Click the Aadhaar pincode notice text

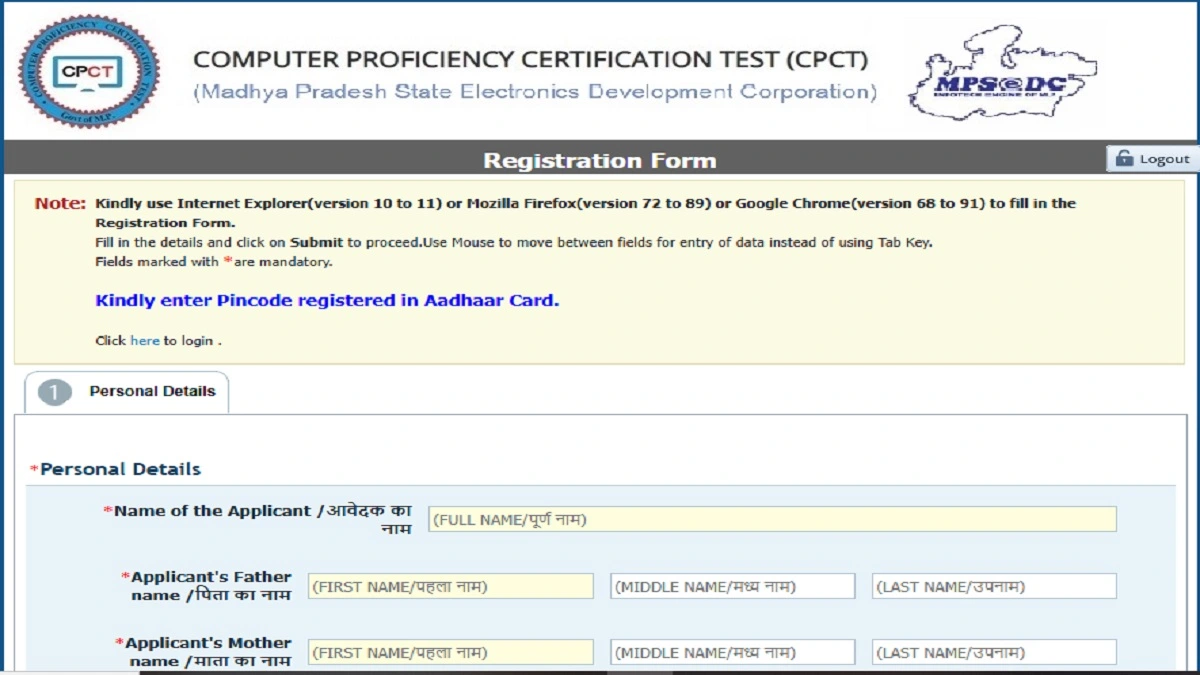coord(327,300)
